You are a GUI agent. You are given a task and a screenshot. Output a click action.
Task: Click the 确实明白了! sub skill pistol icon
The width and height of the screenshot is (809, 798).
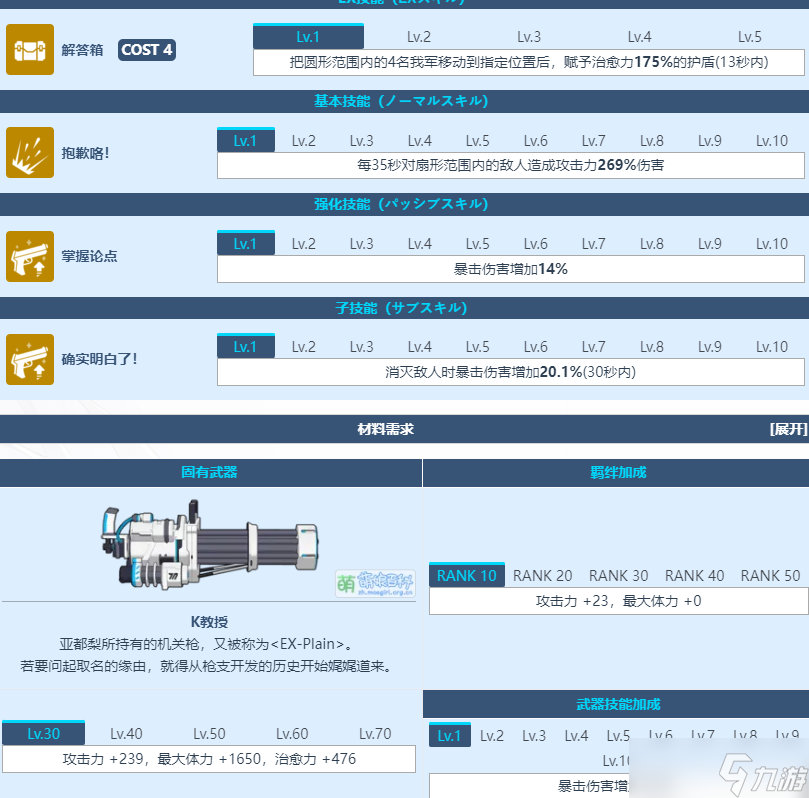(x=30, y=358)
